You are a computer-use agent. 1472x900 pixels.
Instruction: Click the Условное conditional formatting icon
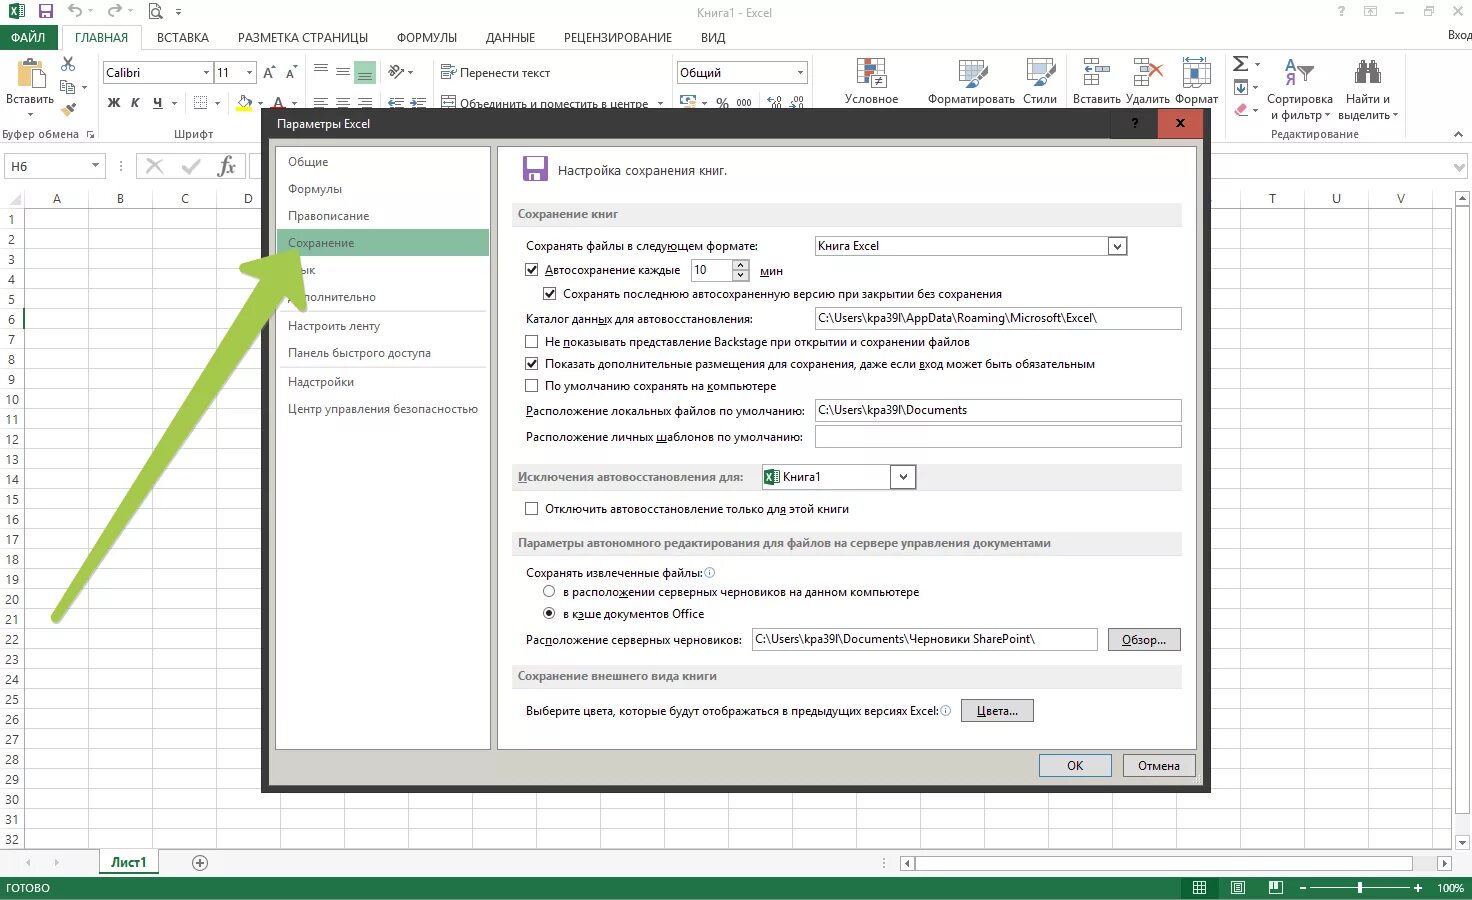[x=871, y=75]
